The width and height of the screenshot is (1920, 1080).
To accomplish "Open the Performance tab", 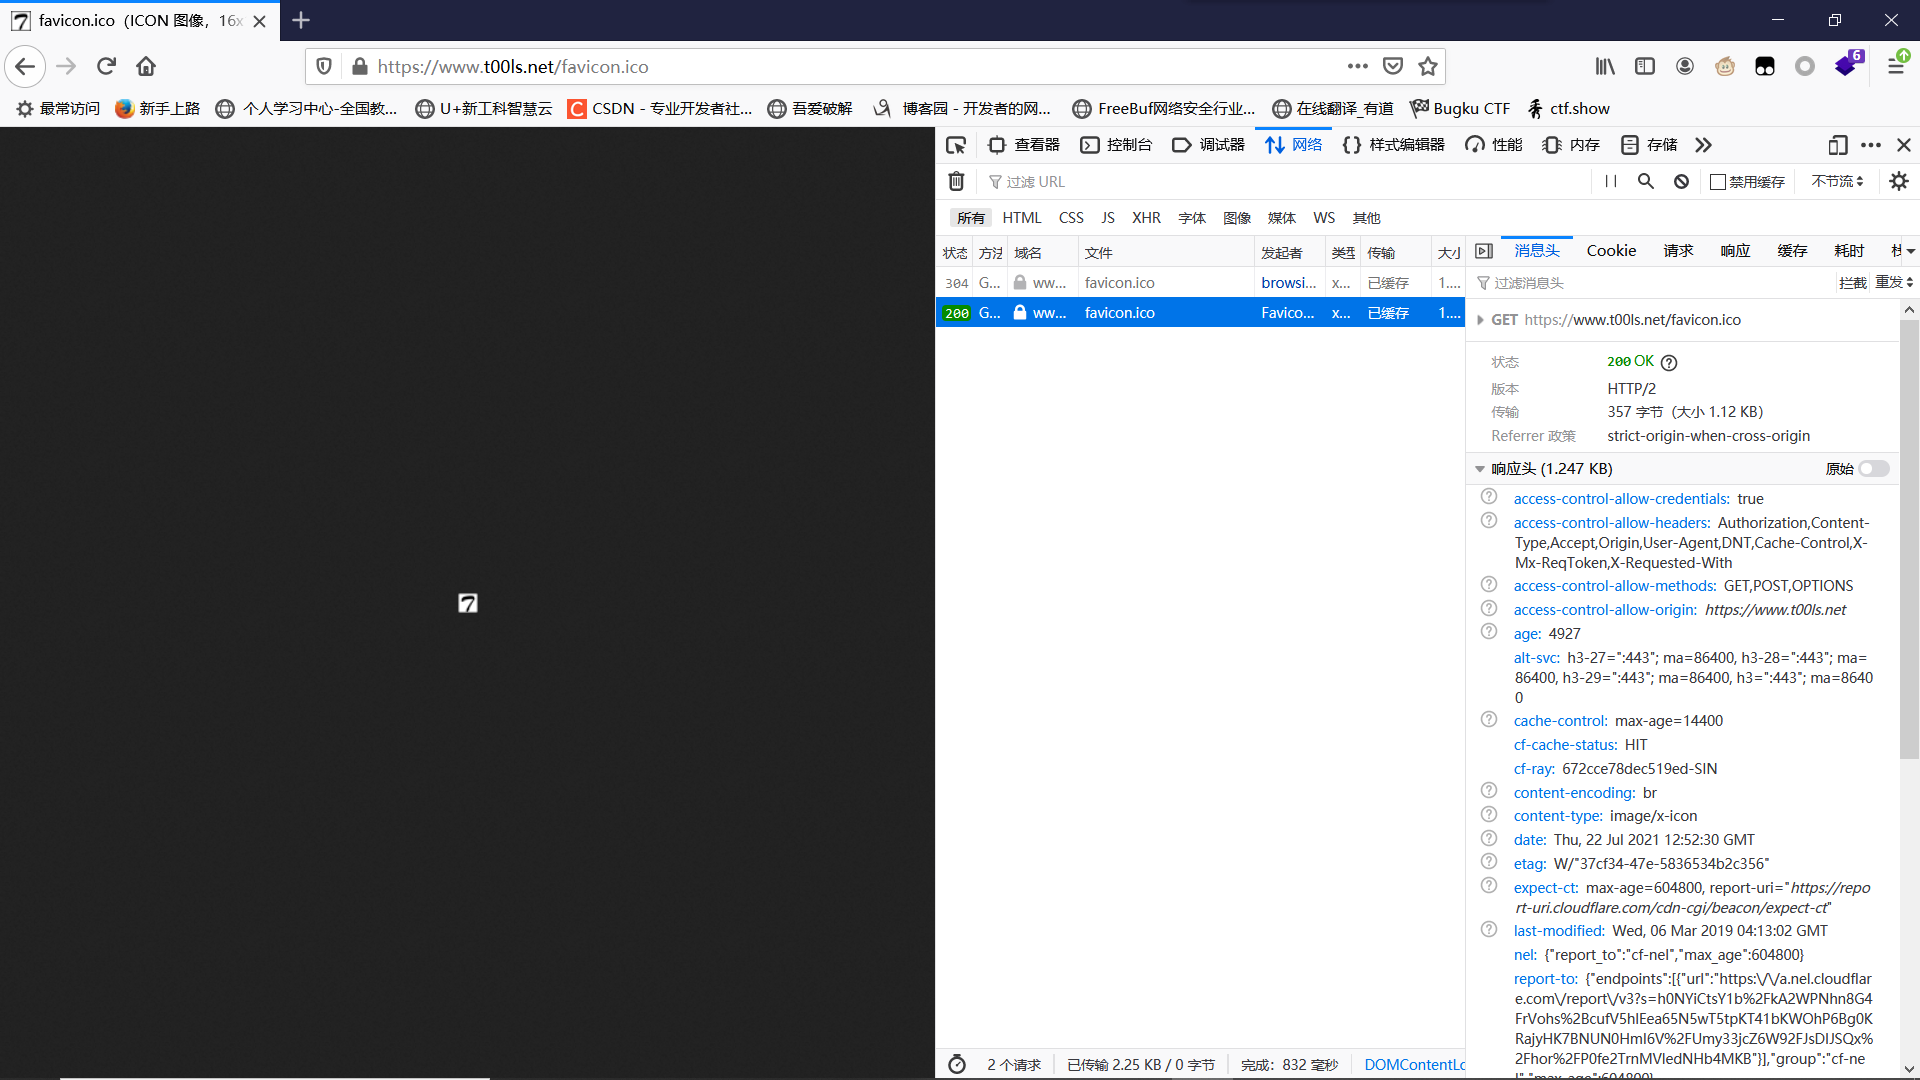I will (x=1494, y=145).
